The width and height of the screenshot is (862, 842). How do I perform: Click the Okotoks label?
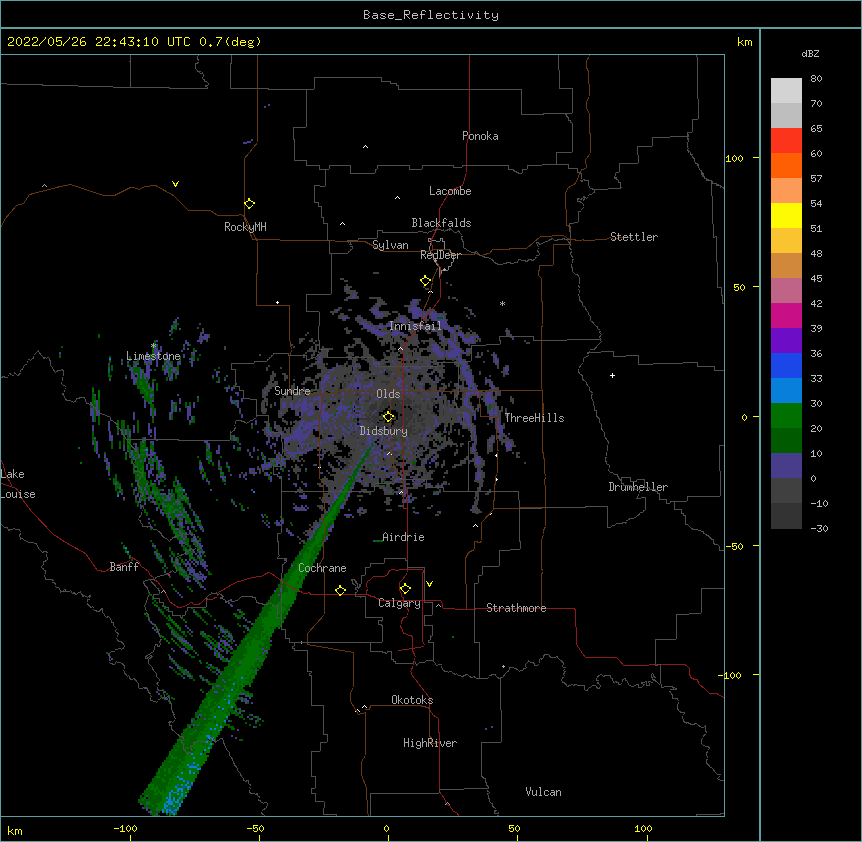[x=412, y=700]
